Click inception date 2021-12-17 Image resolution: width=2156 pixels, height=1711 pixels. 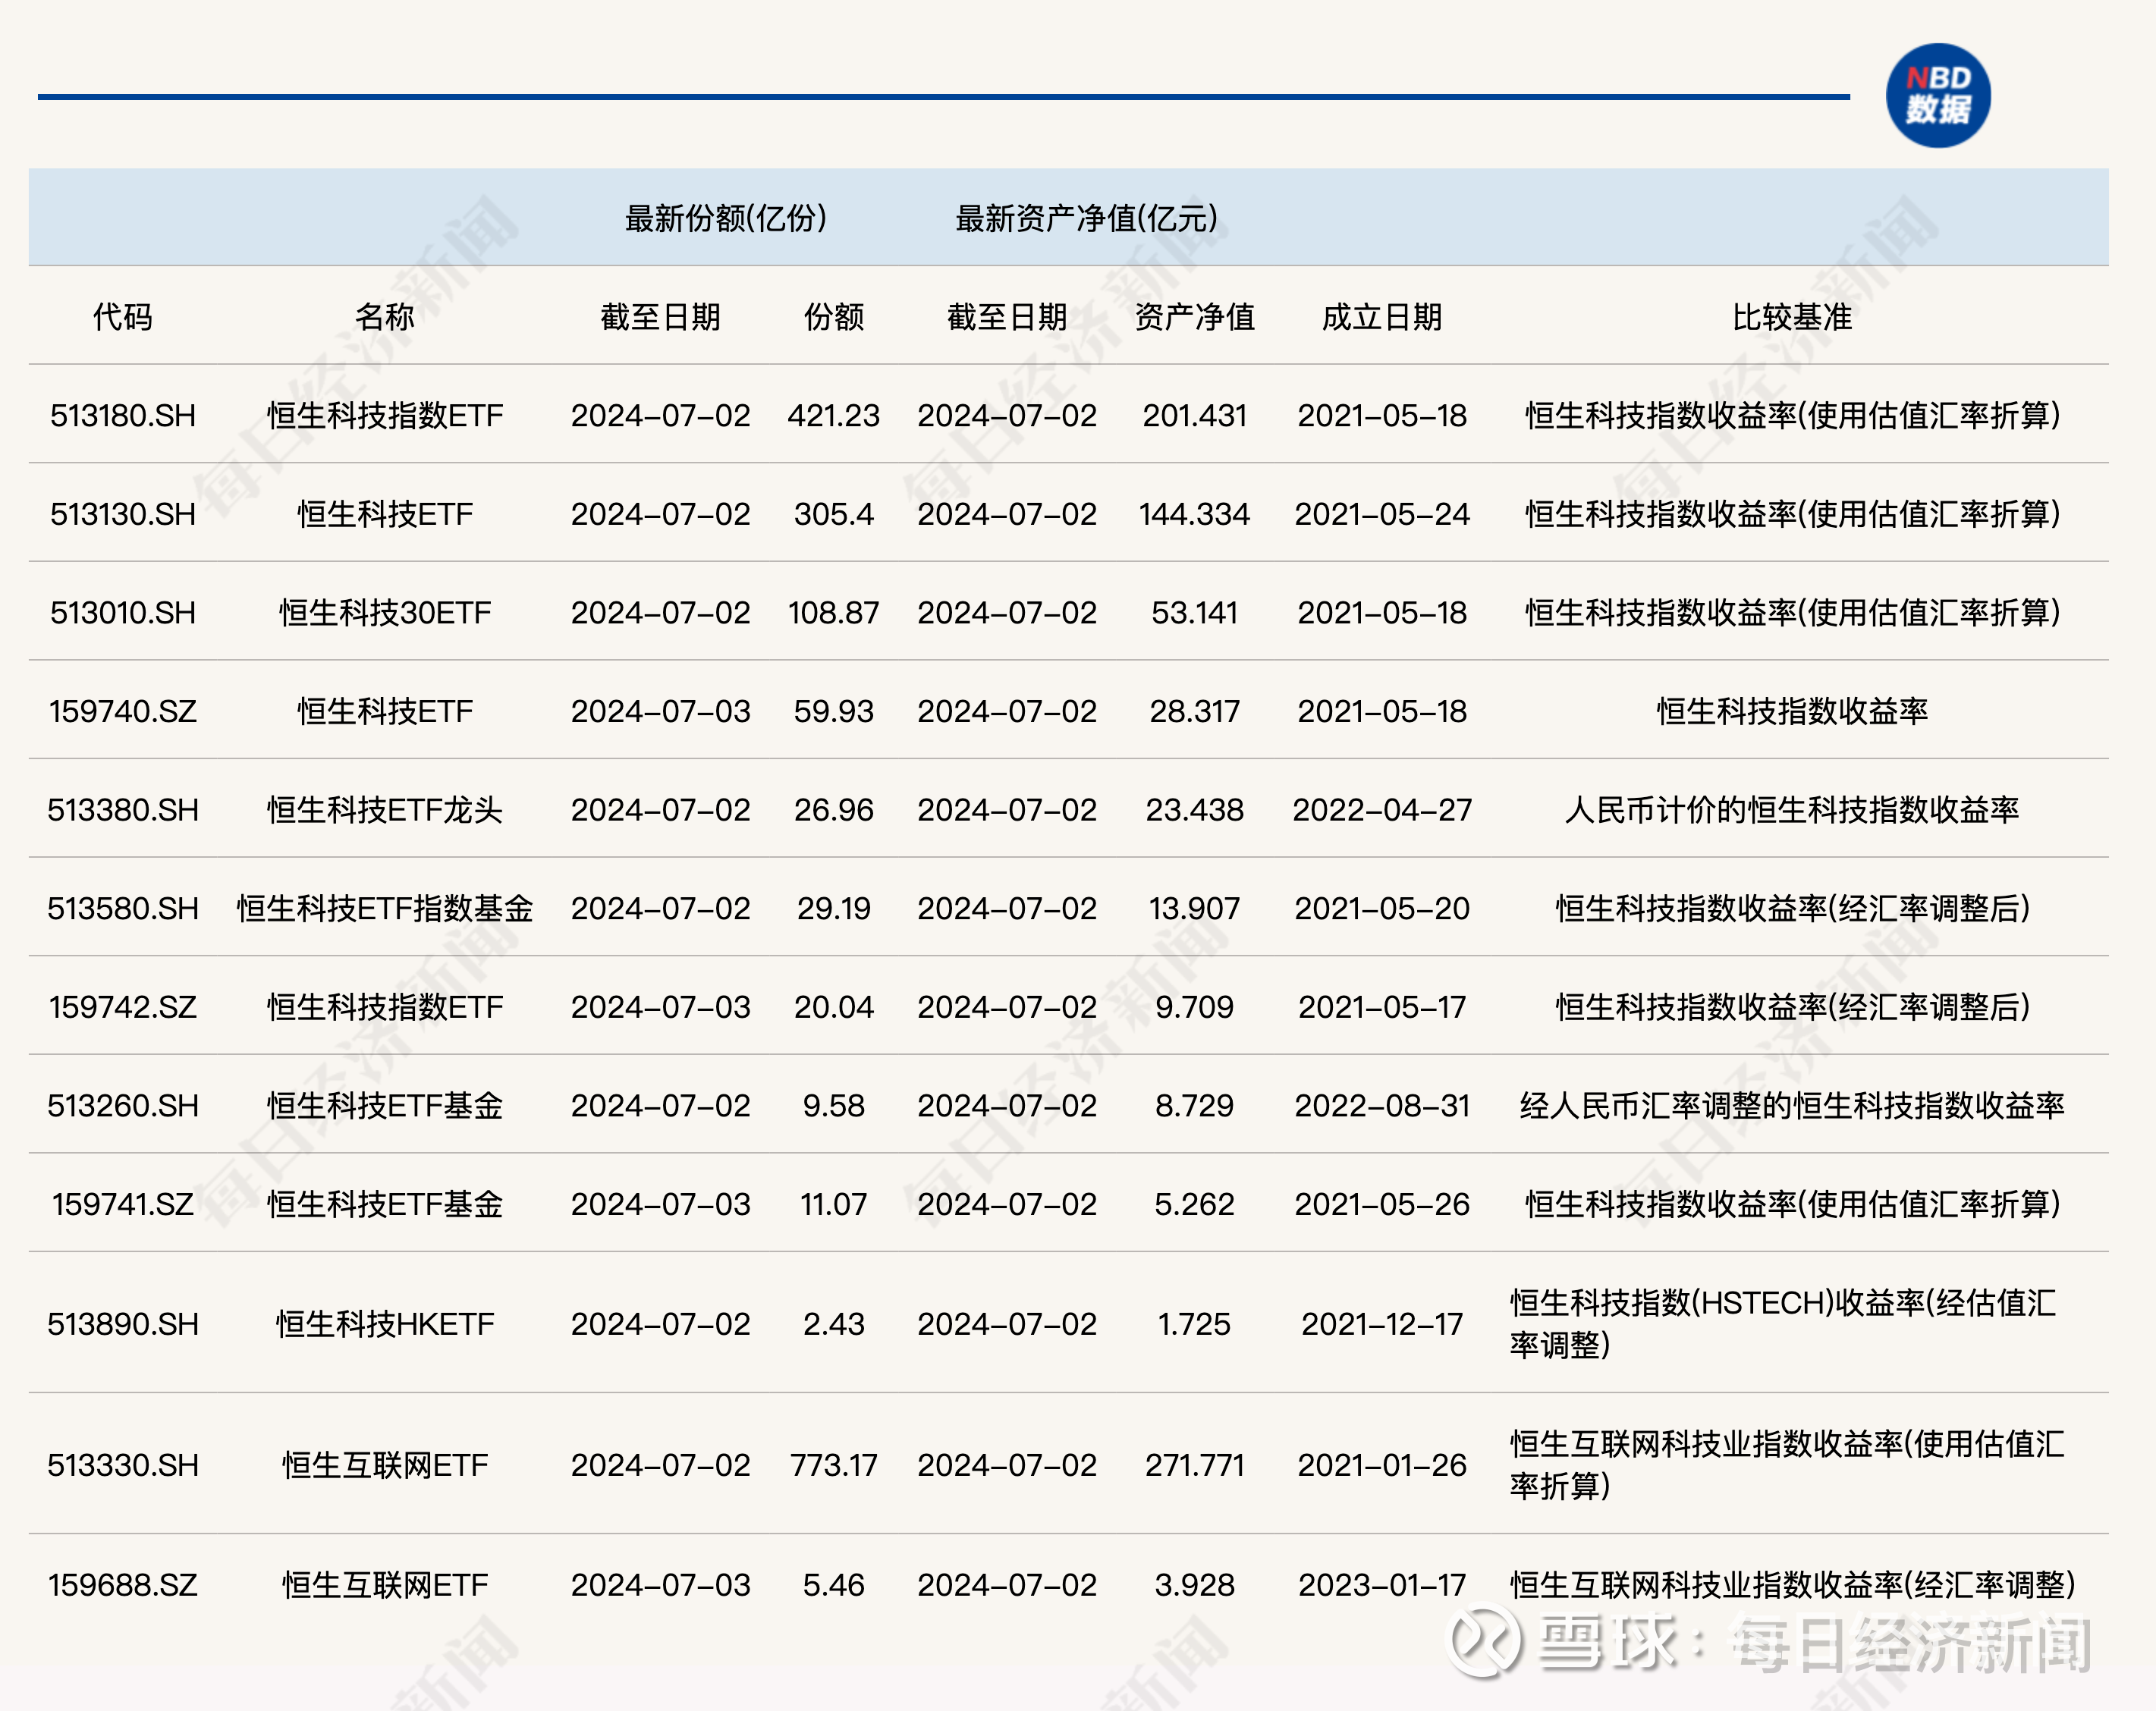coord(1382,1324)
